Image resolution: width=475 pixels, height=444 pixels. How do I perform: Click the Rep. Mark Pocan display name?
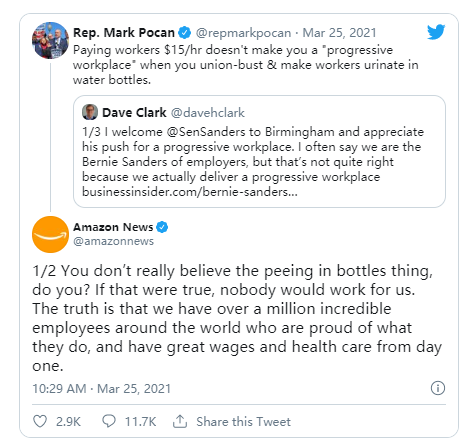tap(124, 33)
